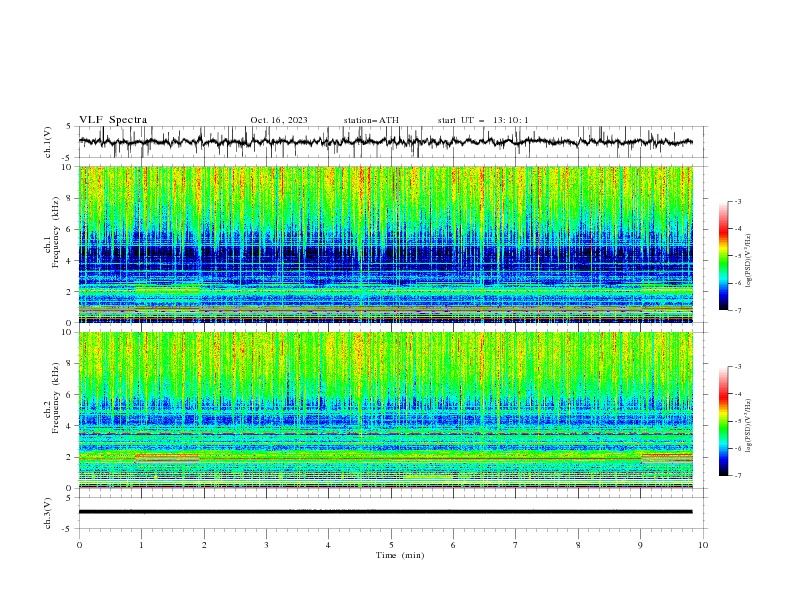Click time axis tick label '0'
Viewport: 792px width, 612px height.
[x=79, y=545]
